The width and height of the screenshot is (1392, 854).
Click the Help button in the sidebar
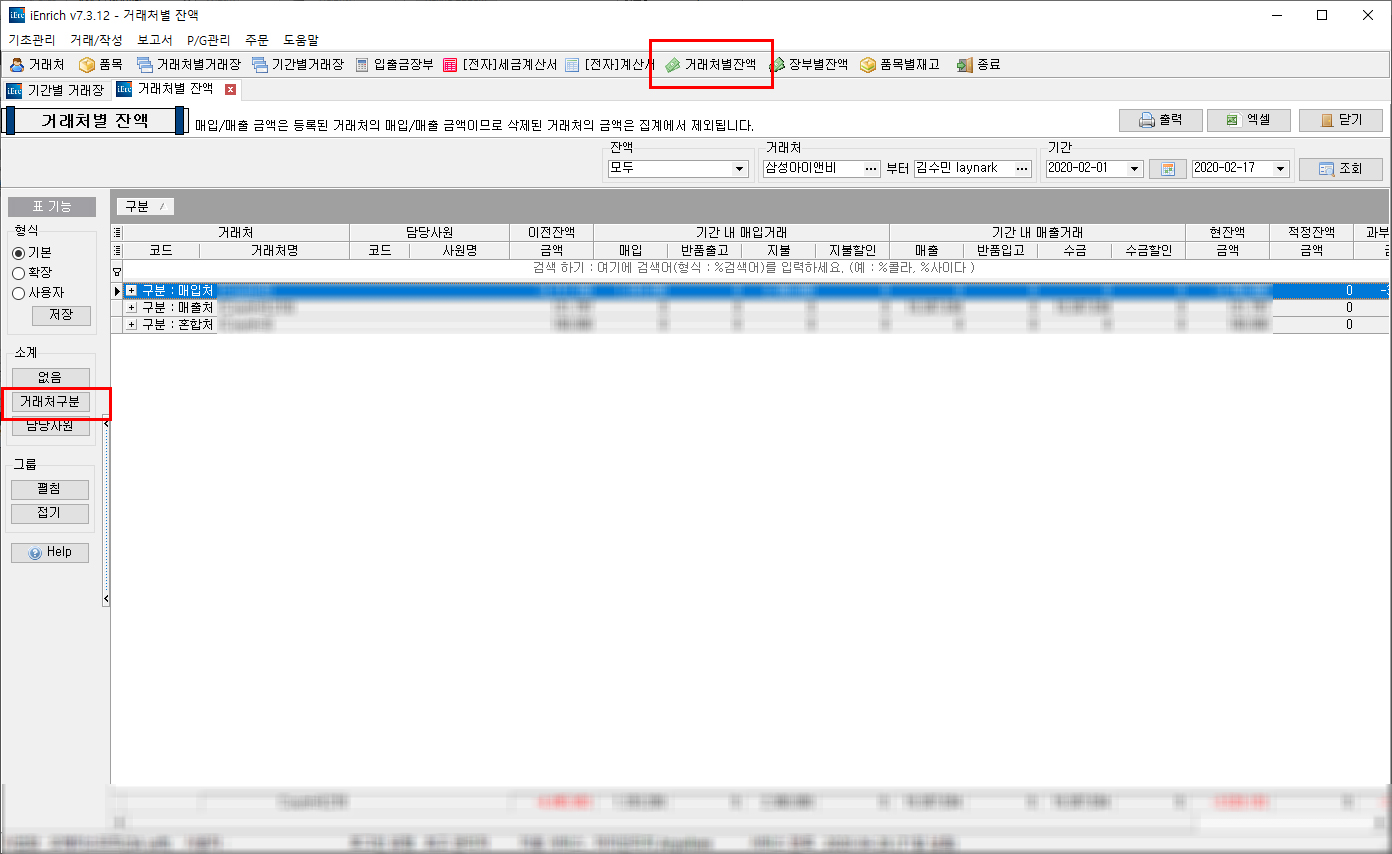tap(50, 552)
